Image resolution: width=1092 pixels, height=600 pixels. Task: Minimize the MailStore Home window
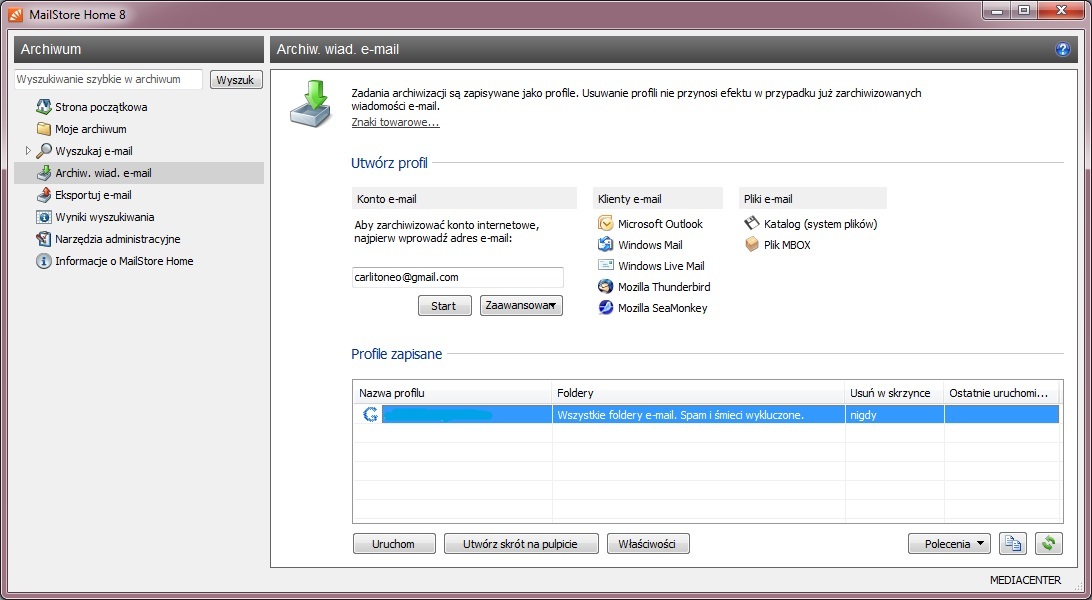997,10
